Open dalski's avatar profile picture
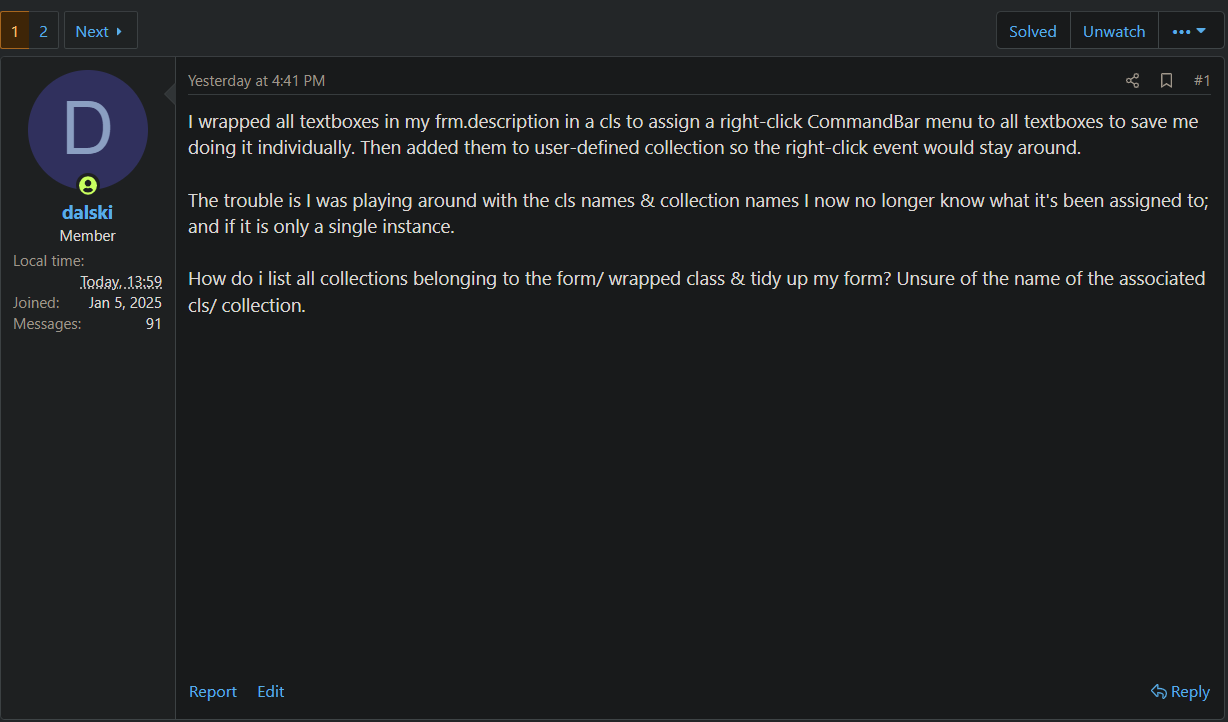 (88, 130)
